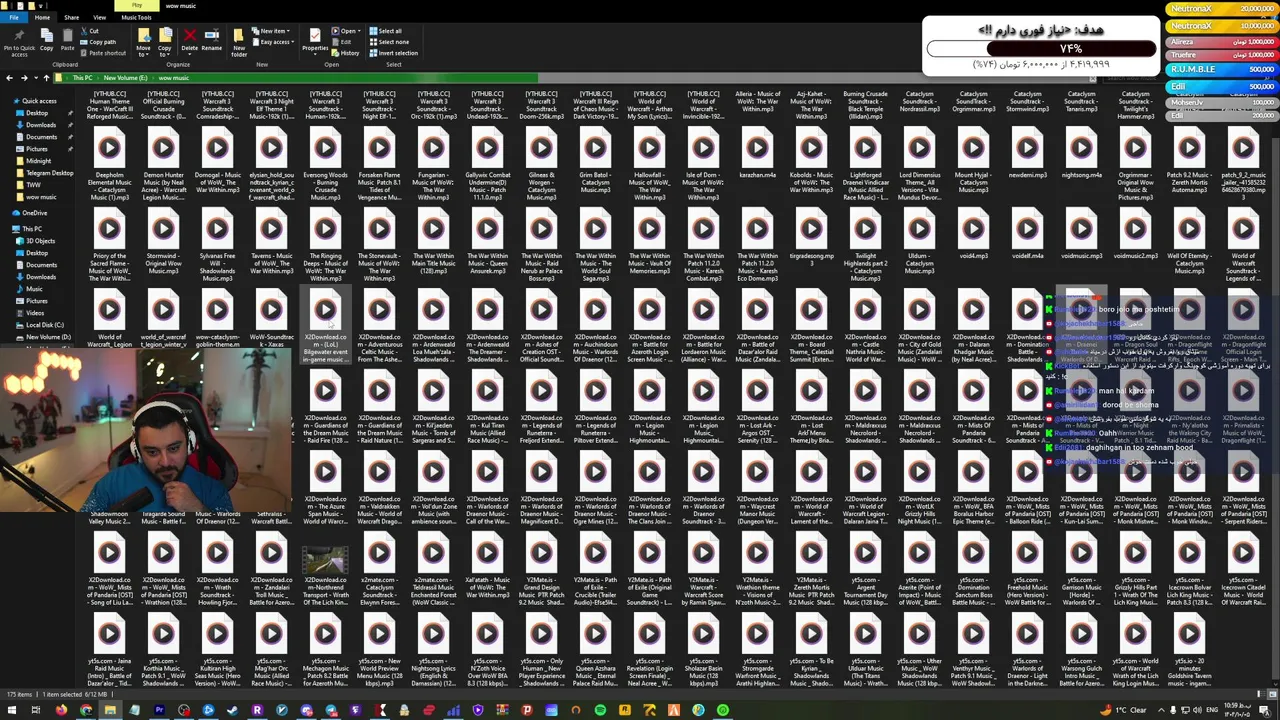Go back with the Back arrow

(x=9, y=78)
